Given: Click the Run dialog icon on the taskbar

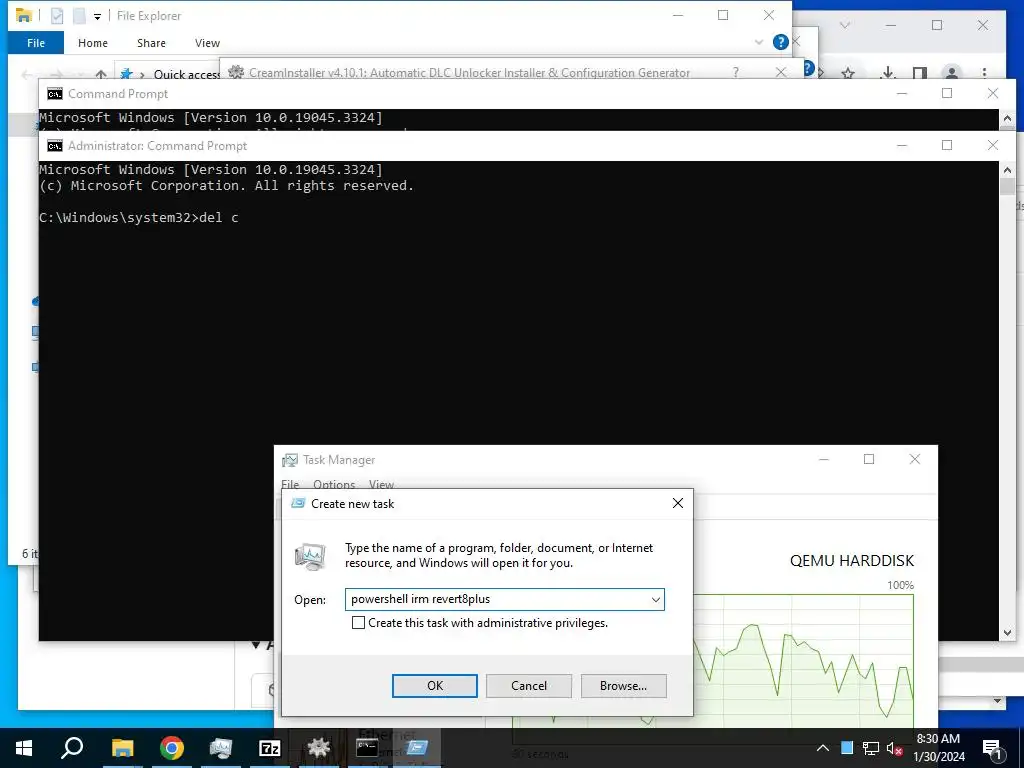Looking at the screenshot, I should click(417, 748).
